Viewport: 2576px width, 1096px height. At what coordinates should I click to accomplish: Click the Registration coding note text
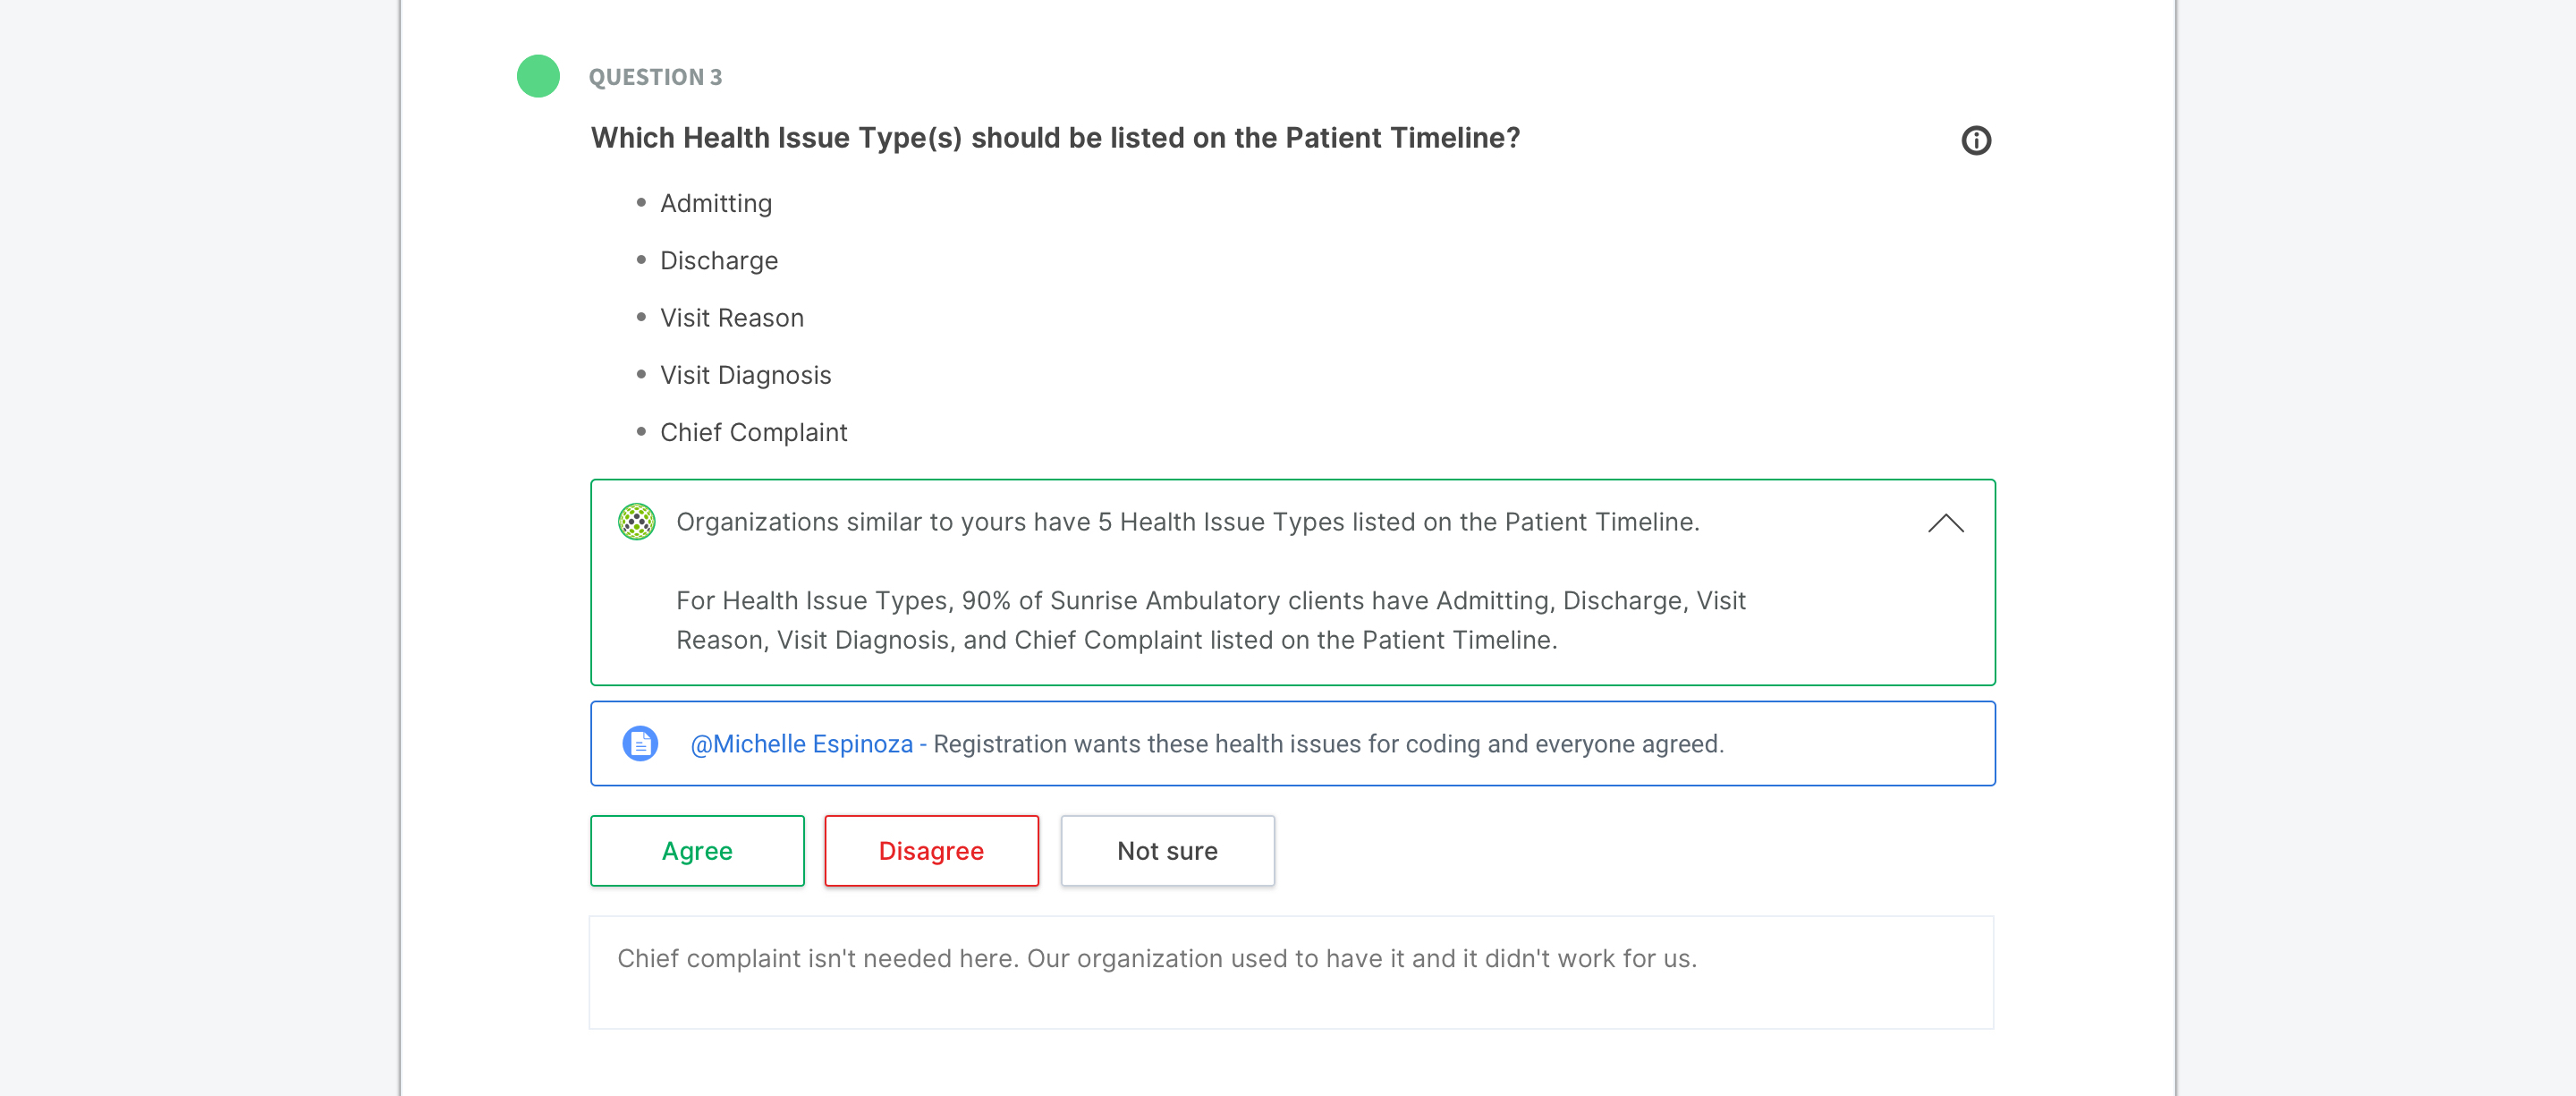point(1328,744)
